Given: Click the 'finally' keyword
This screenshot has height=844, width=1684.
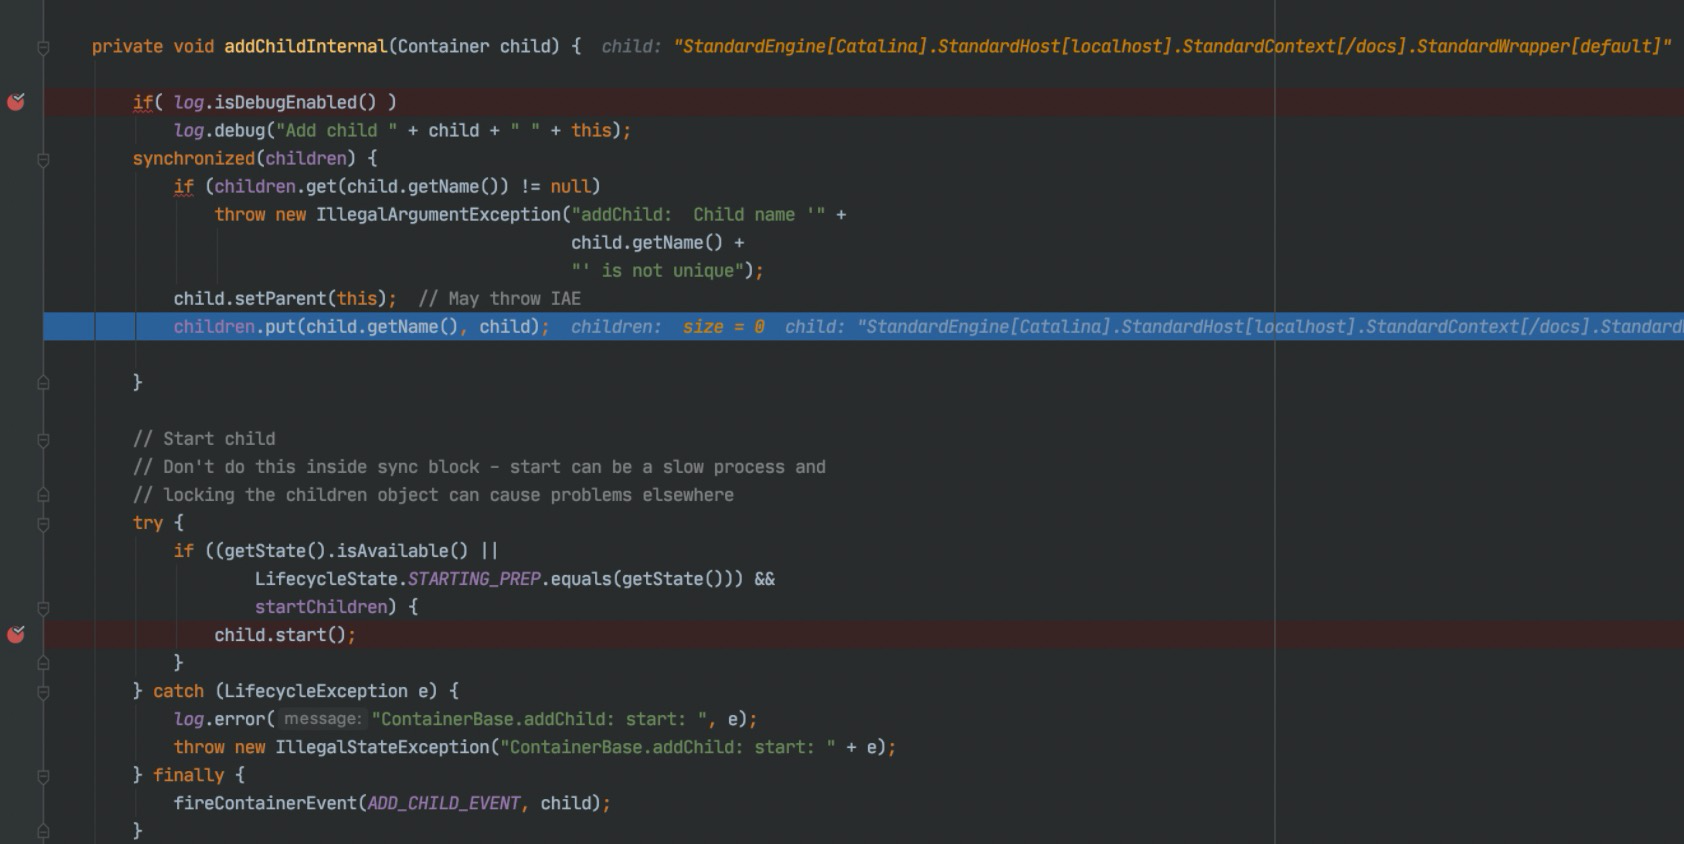Looking at the screenshot, I should pyautogui.click(x=189, y=774).
